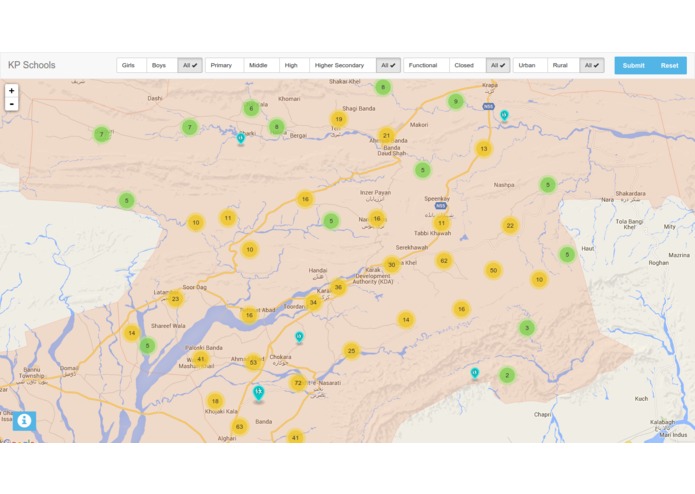Open the green cluster labeled 6
Viewport: 695px width, 494px height.
coord(251,108)
